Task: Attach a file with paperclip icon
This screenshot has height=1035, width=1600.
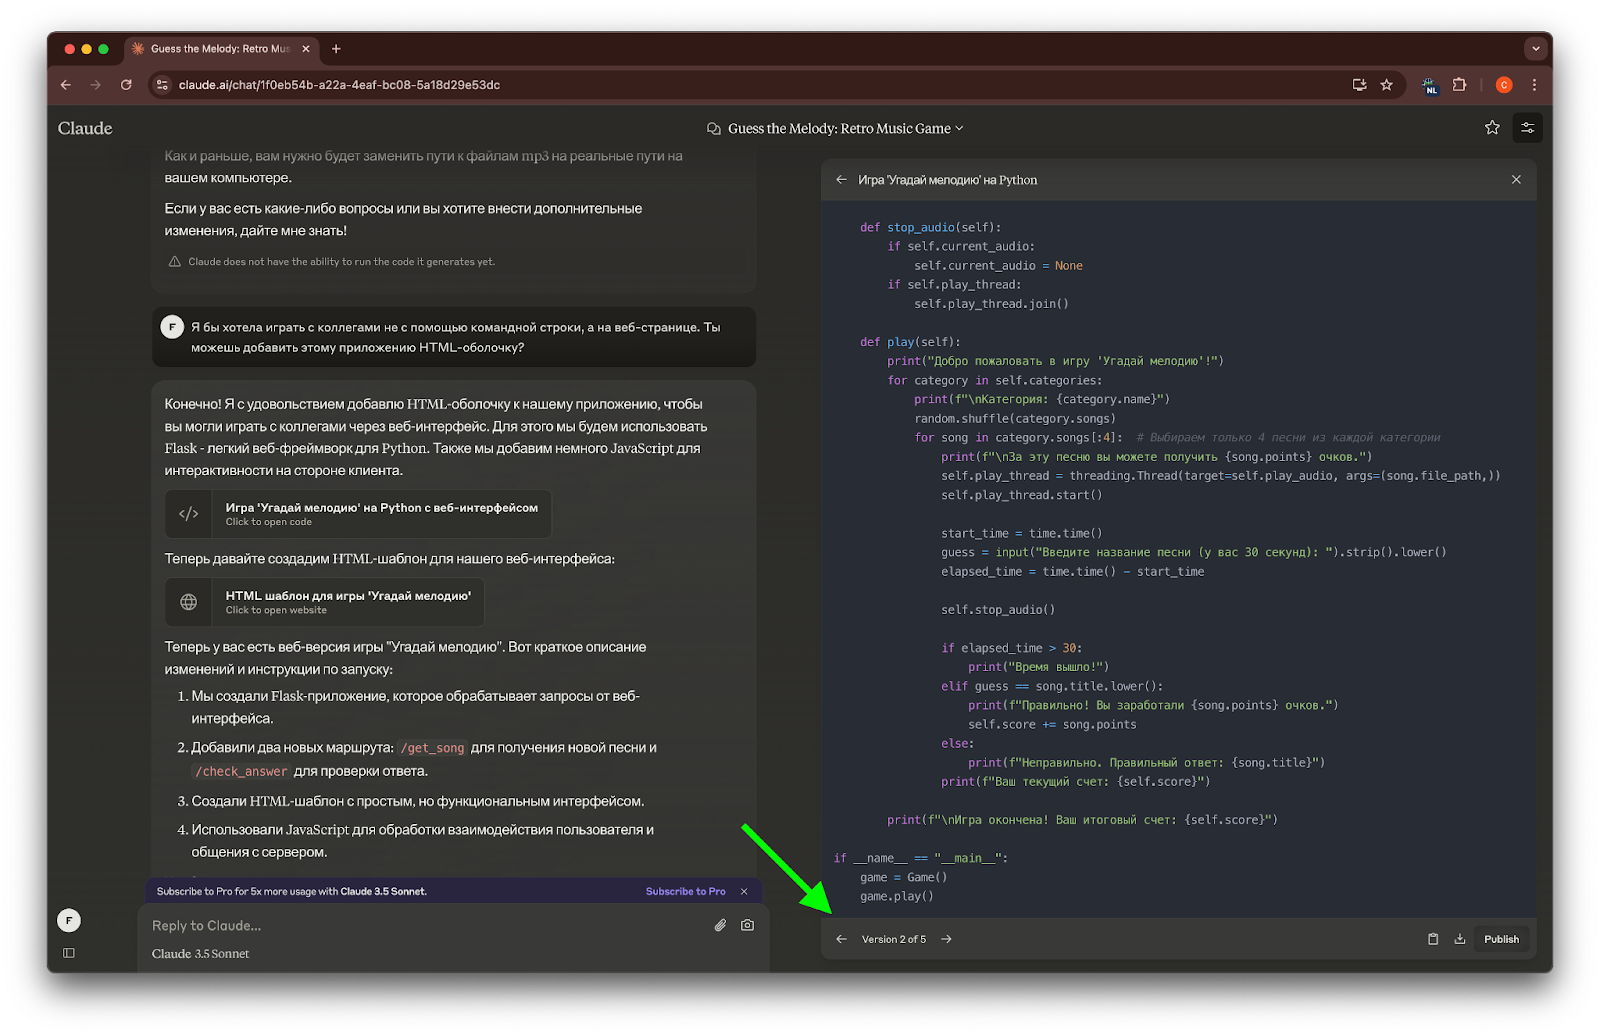Action: pos(720,925)
